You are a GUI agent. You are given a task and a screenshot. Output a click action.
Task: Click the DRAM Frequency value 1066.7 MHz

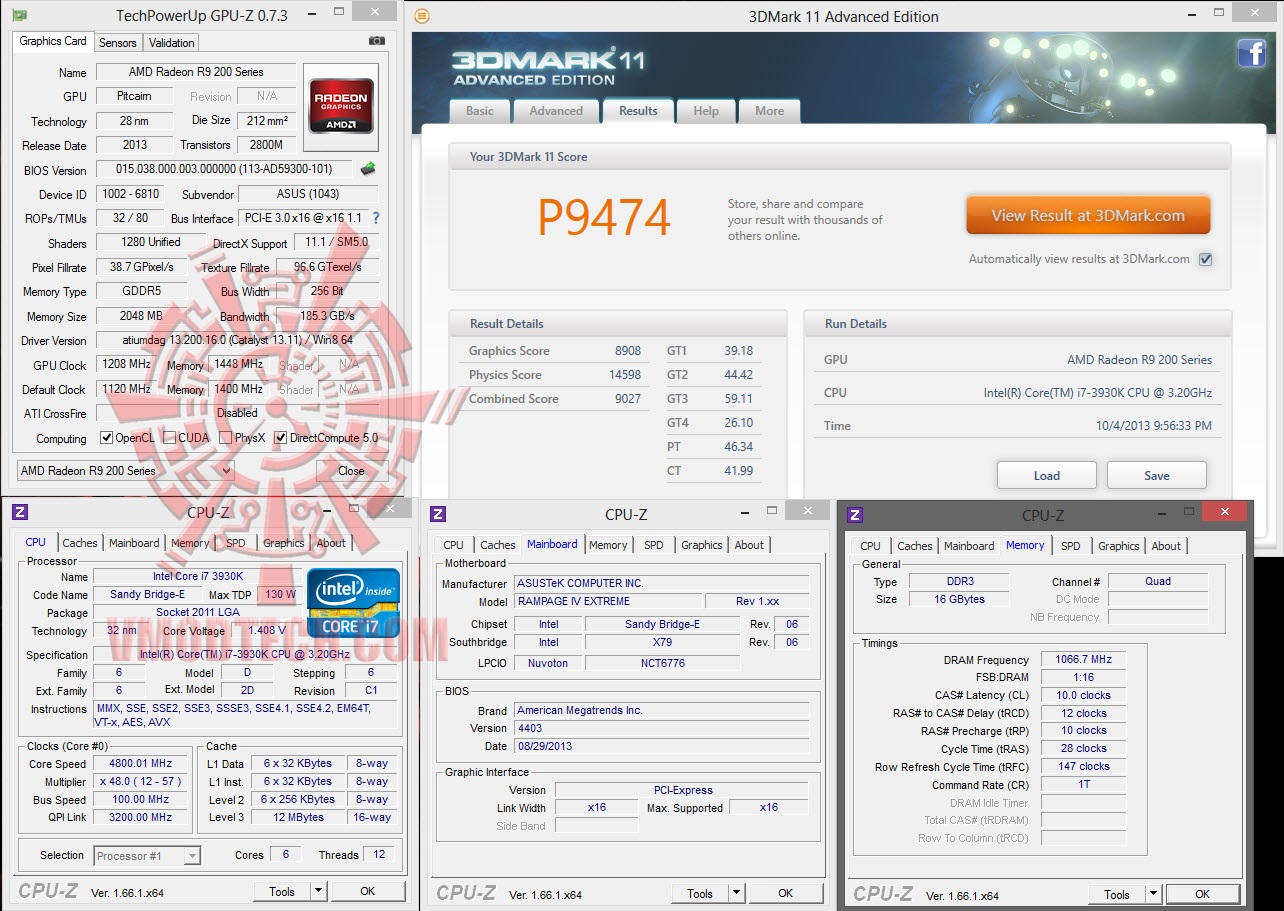1083,660
